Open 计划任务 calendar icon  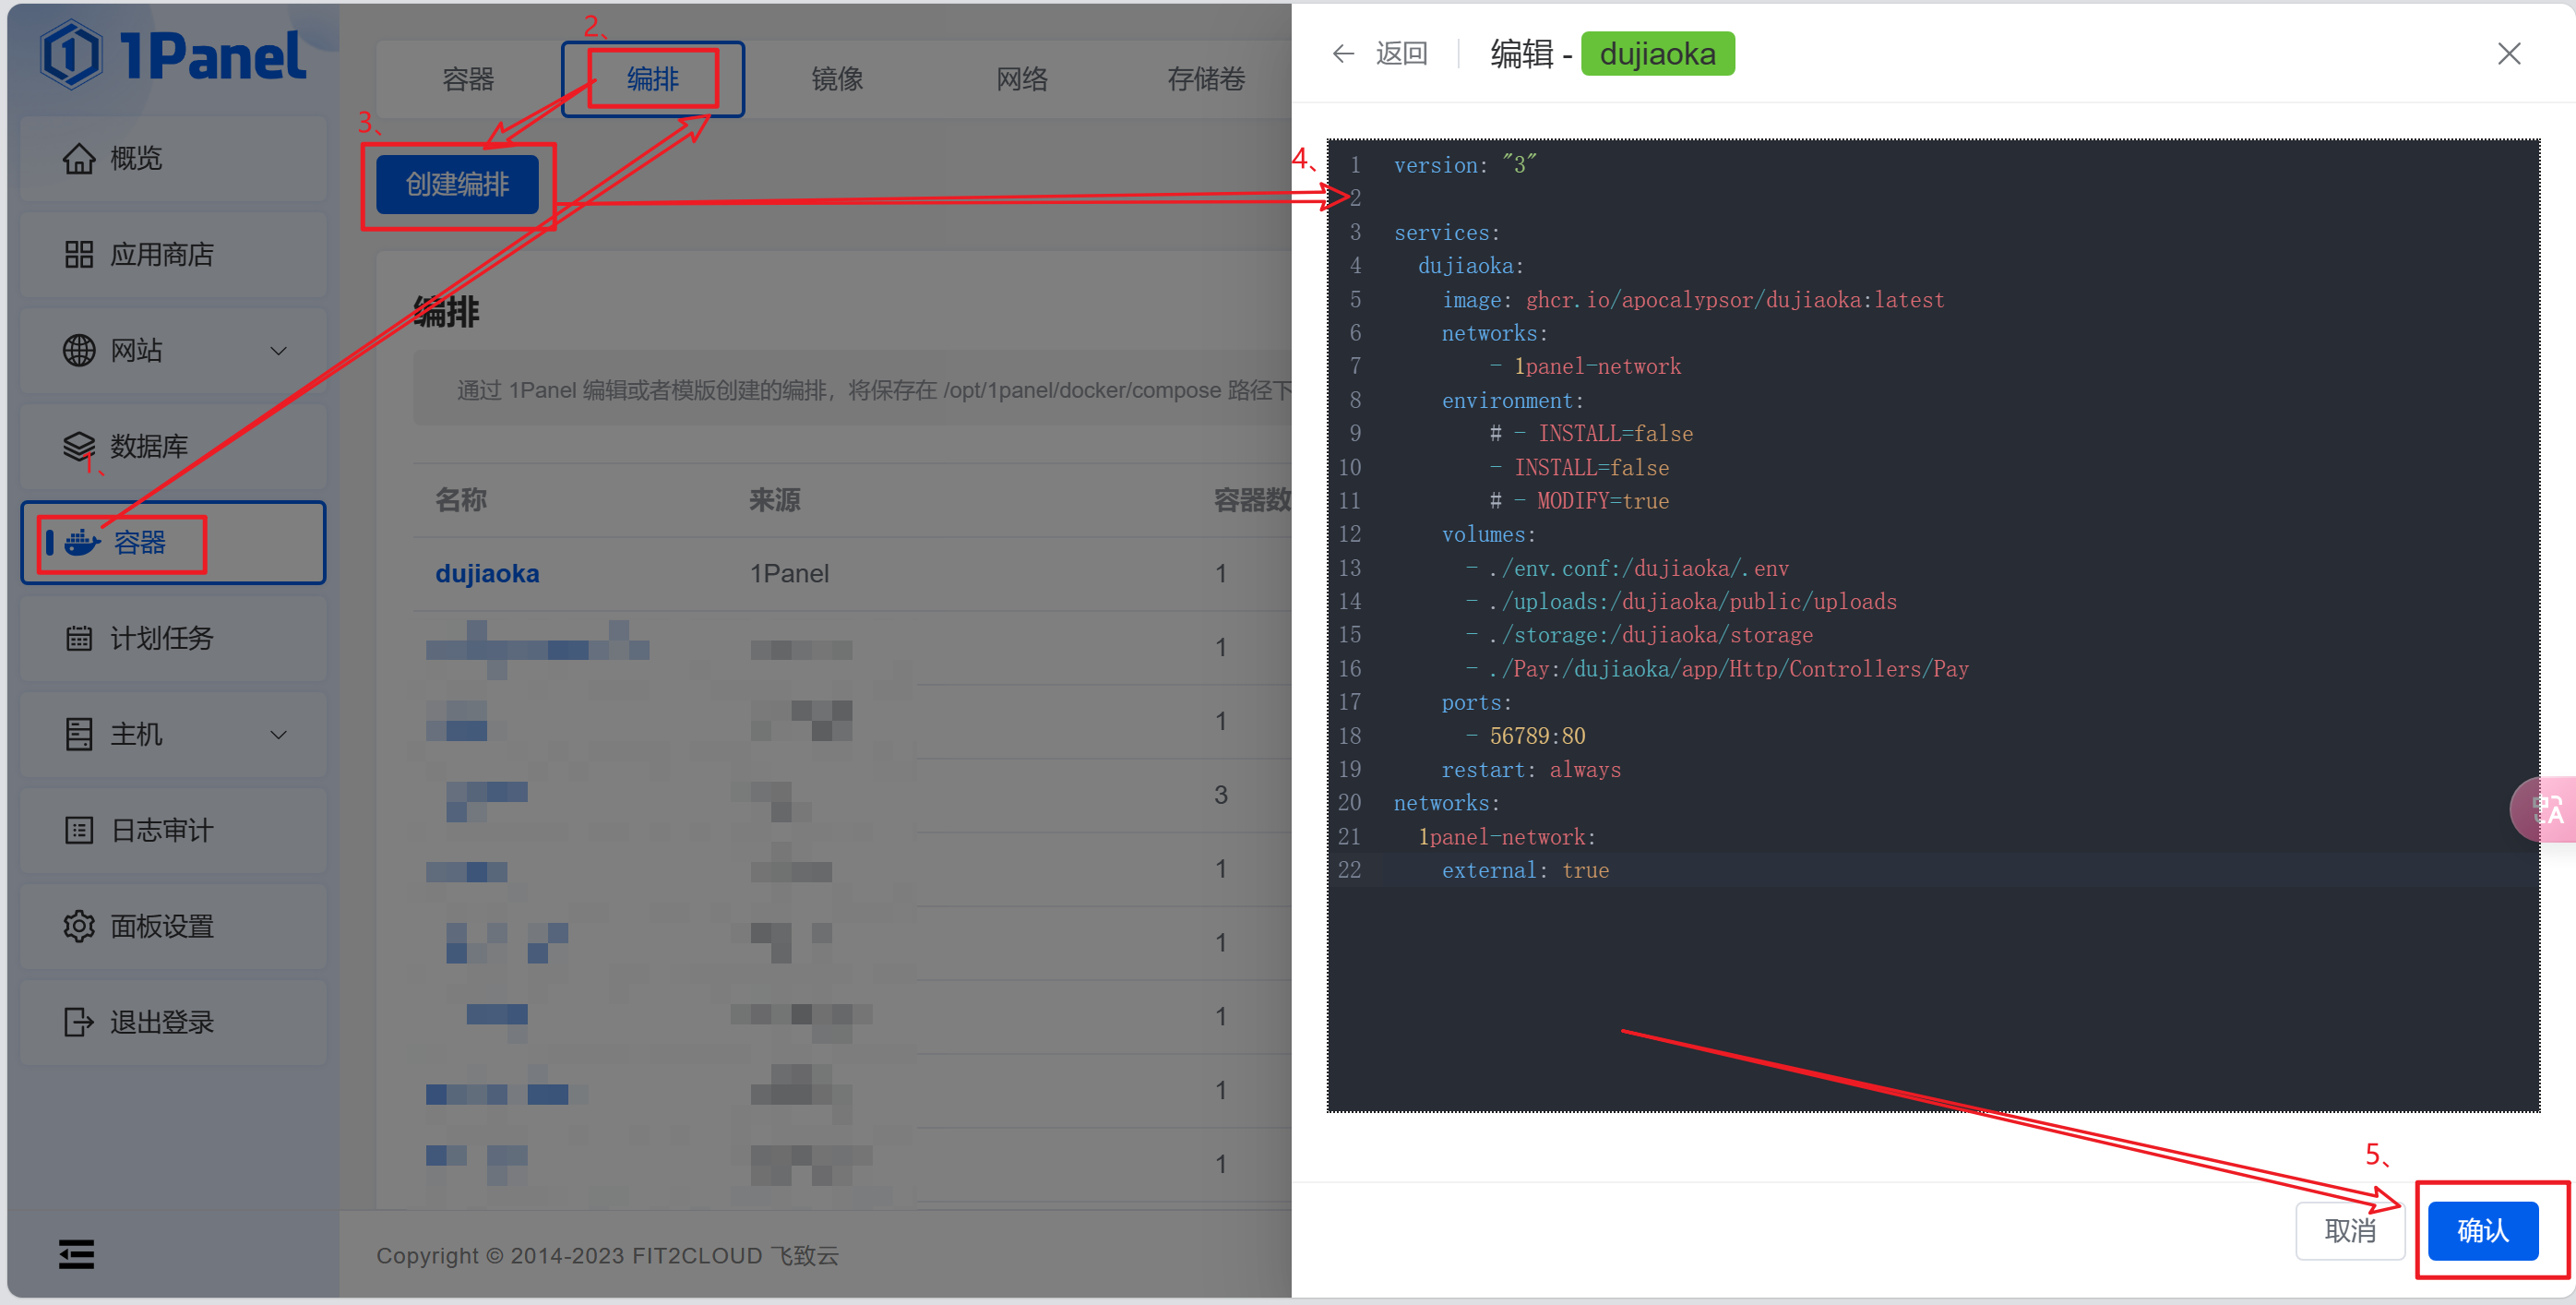pos(79,638)
